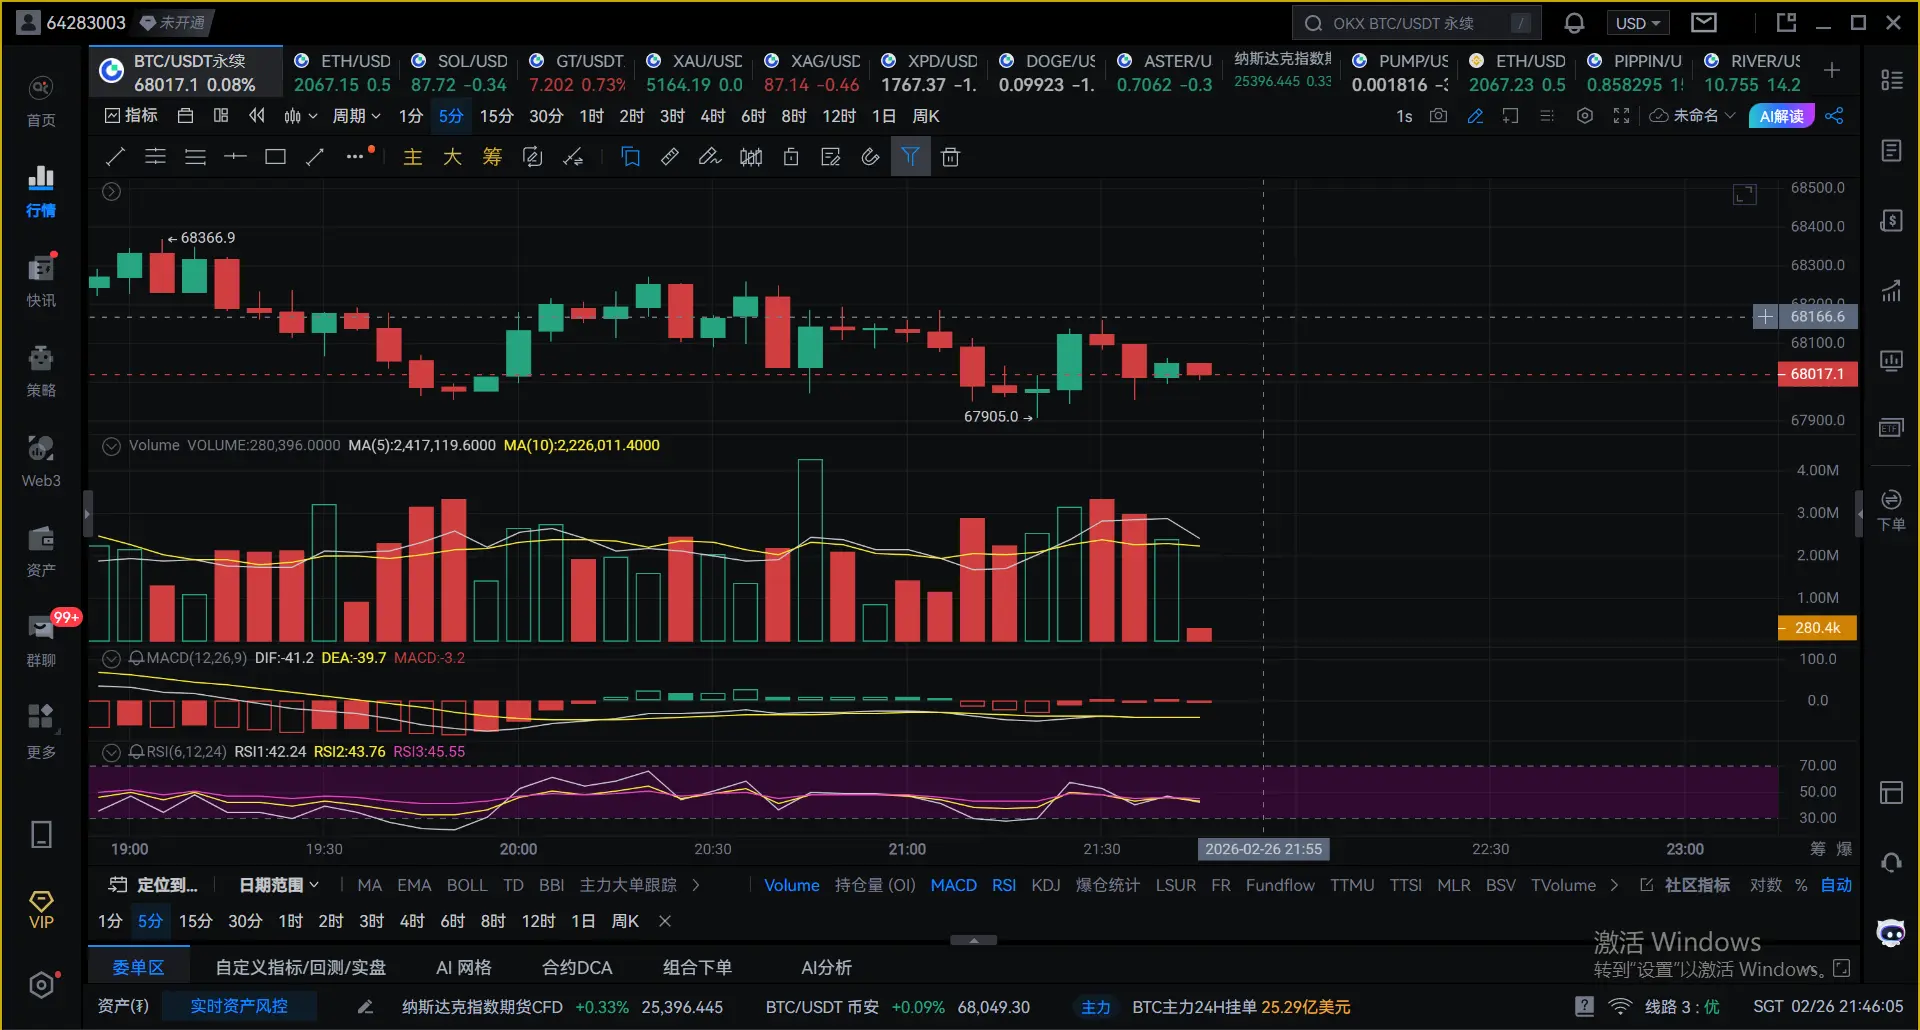Open the 下单 order panel icon
This screenshot has width=1920, height=1030.
[1891, 510]
